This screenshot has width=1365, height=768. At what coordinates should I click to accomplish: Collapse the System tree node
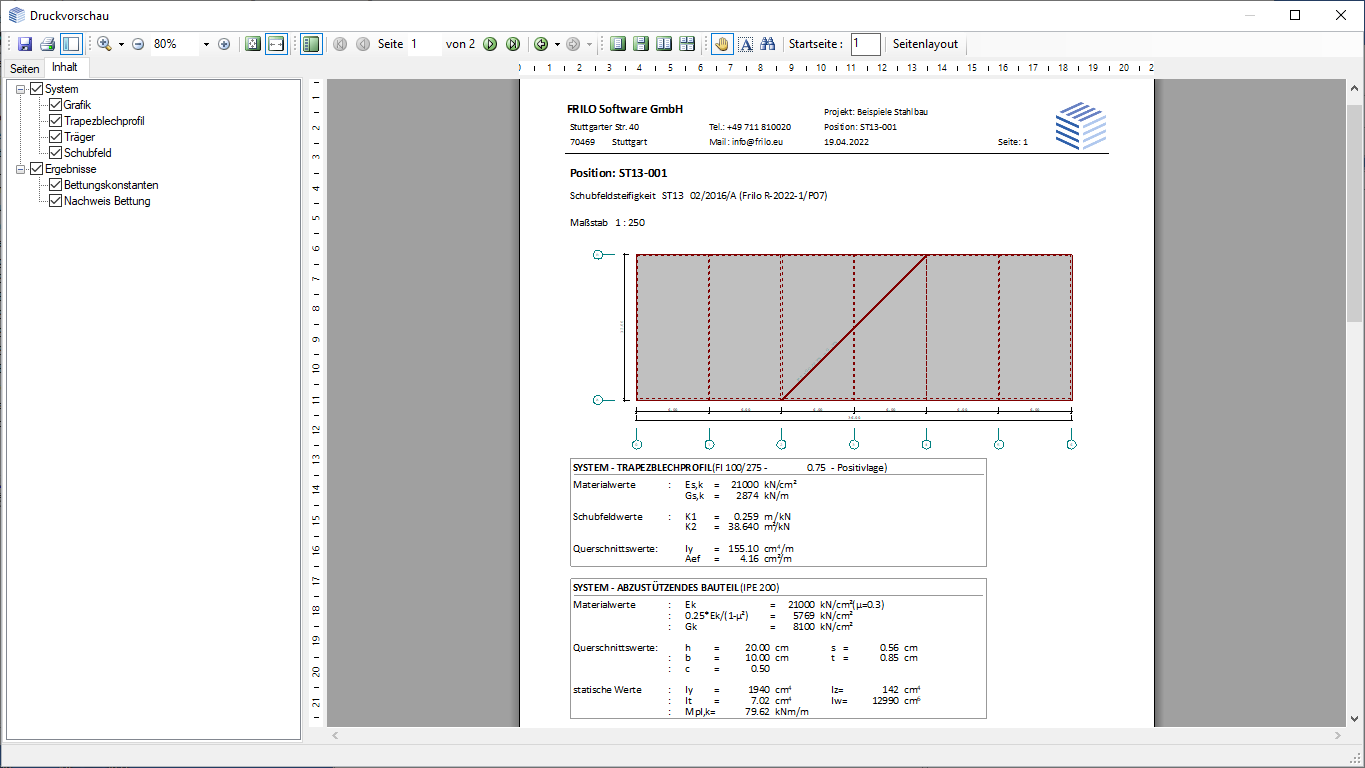click(x=21, y=89)
